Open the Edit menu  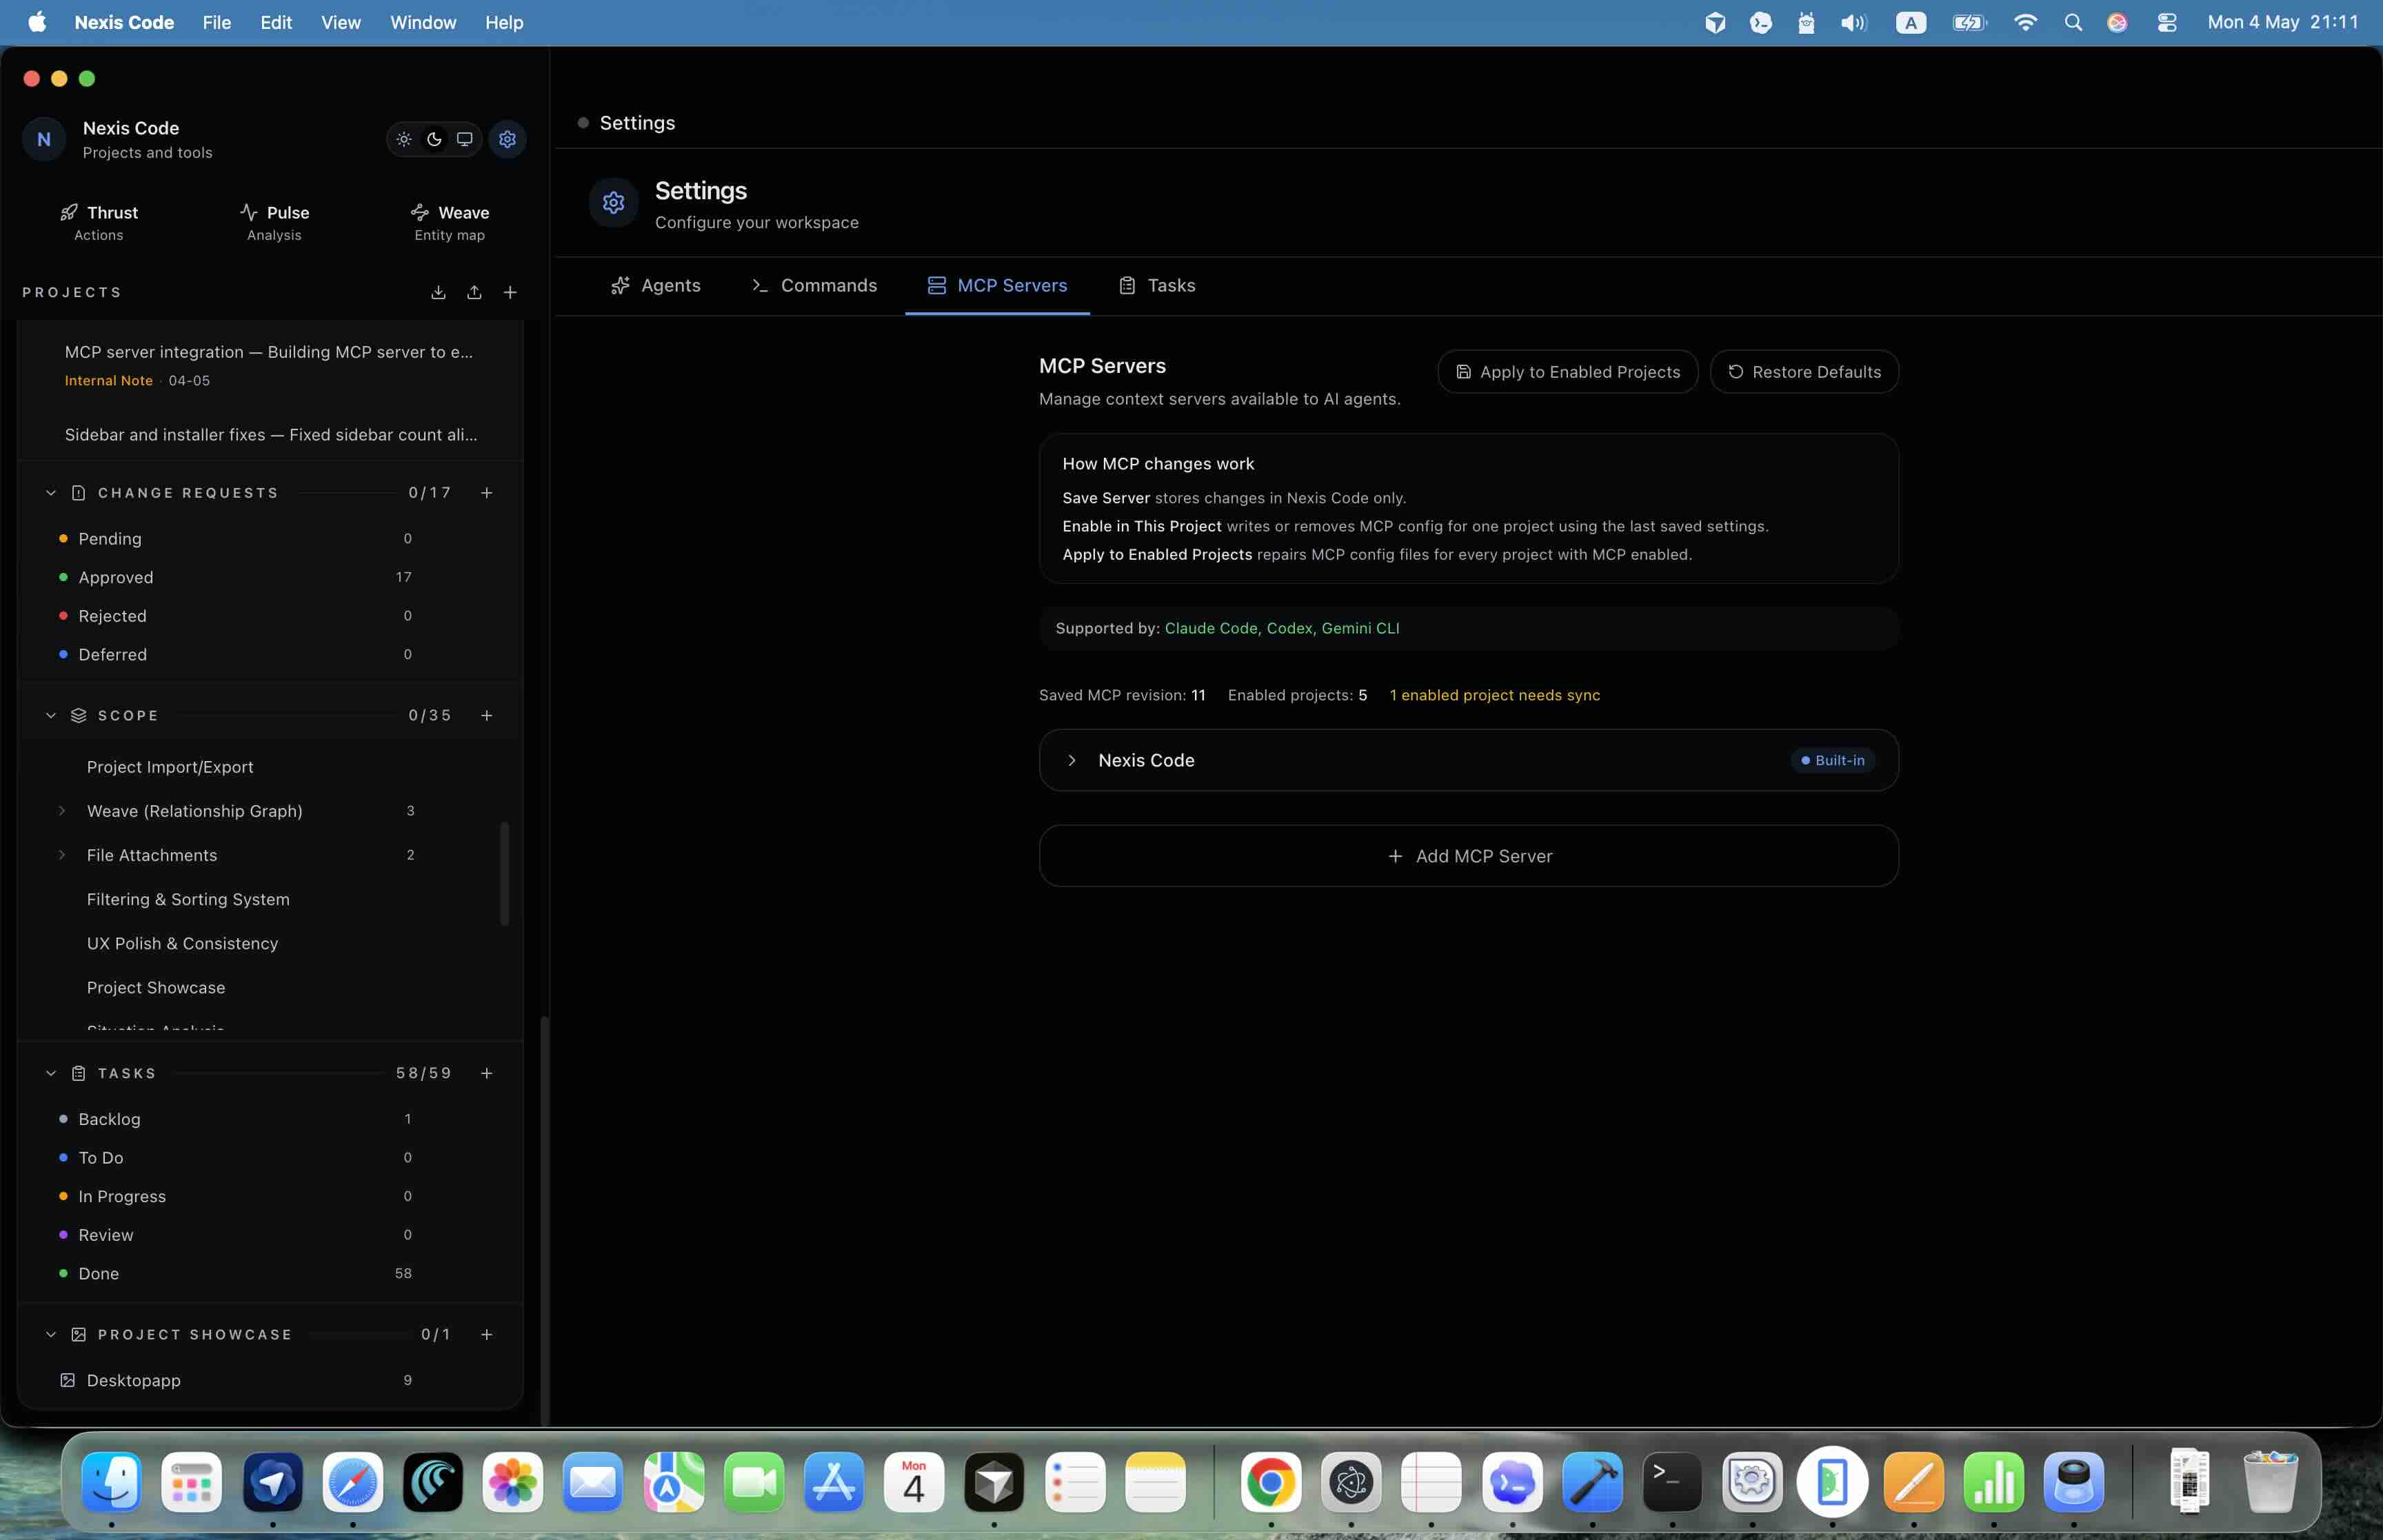click(276, 23)
